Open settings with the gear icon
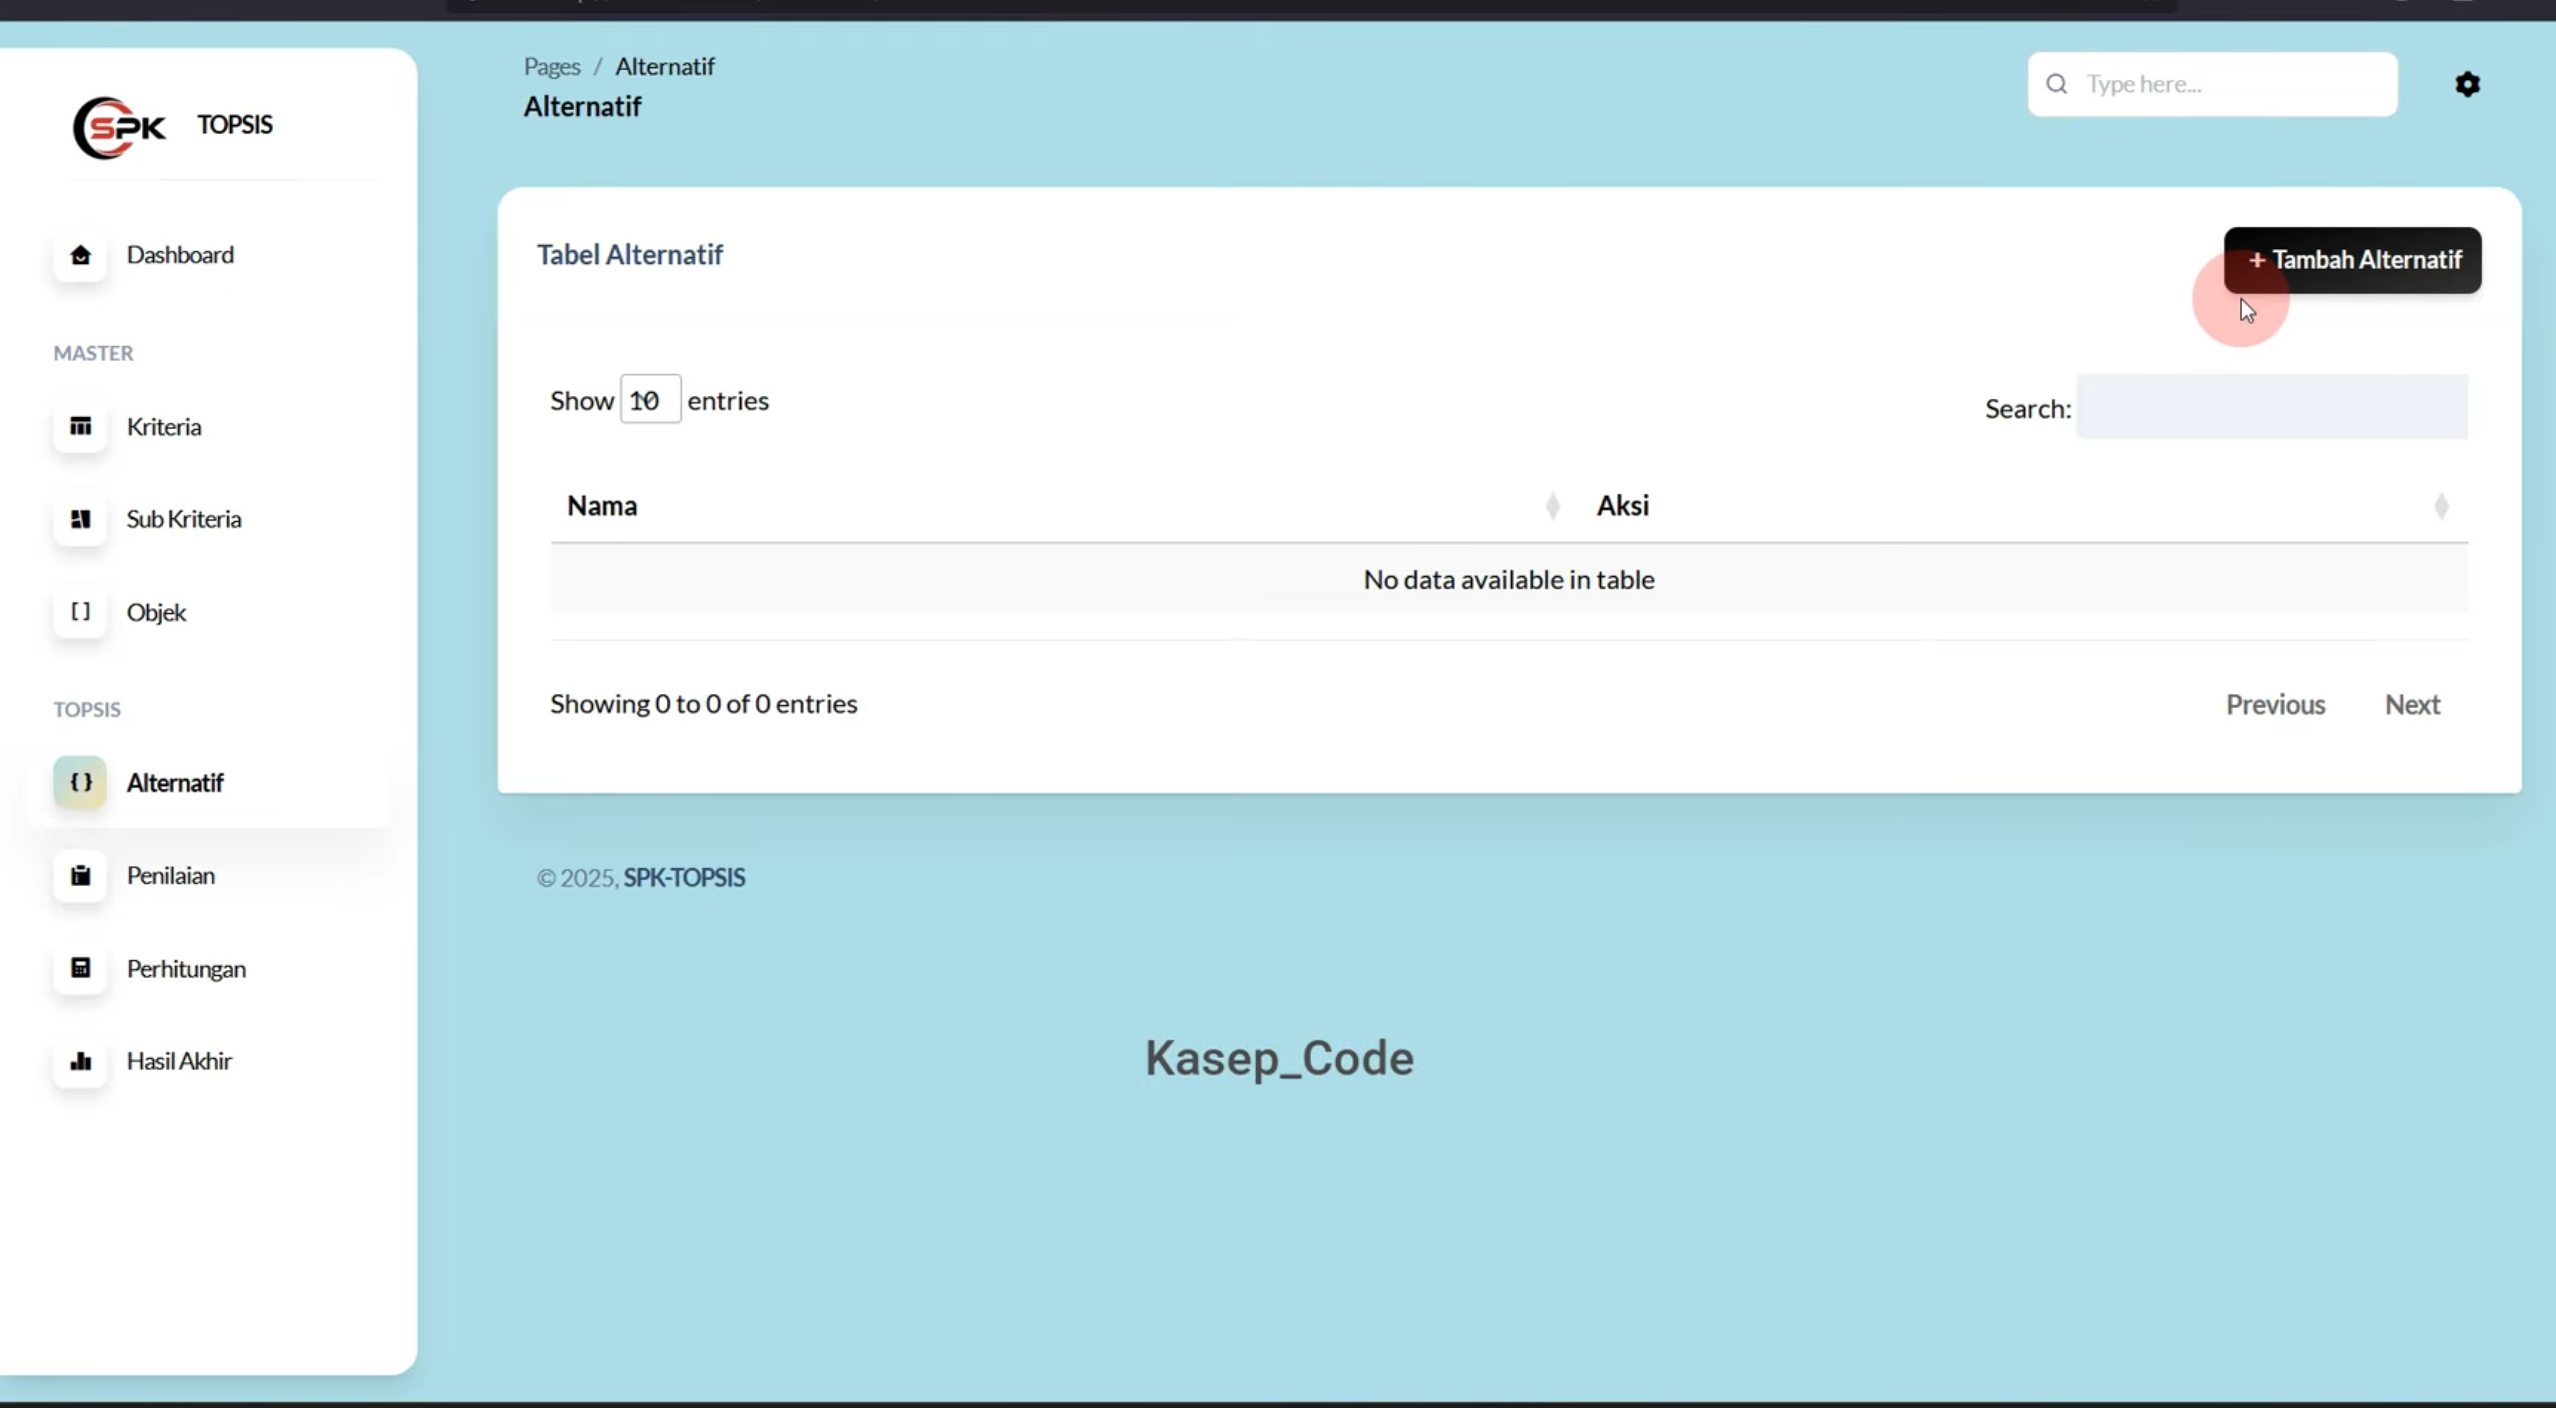2556x1408 pixels. [x=2467, y=84]
